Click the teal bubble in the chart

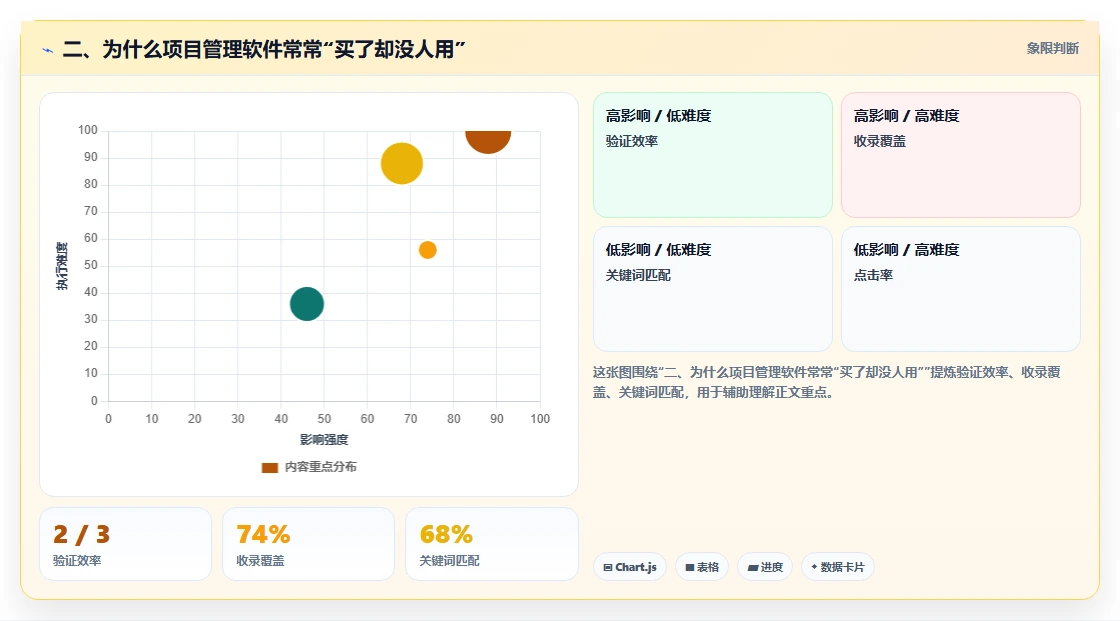point(307,304)
